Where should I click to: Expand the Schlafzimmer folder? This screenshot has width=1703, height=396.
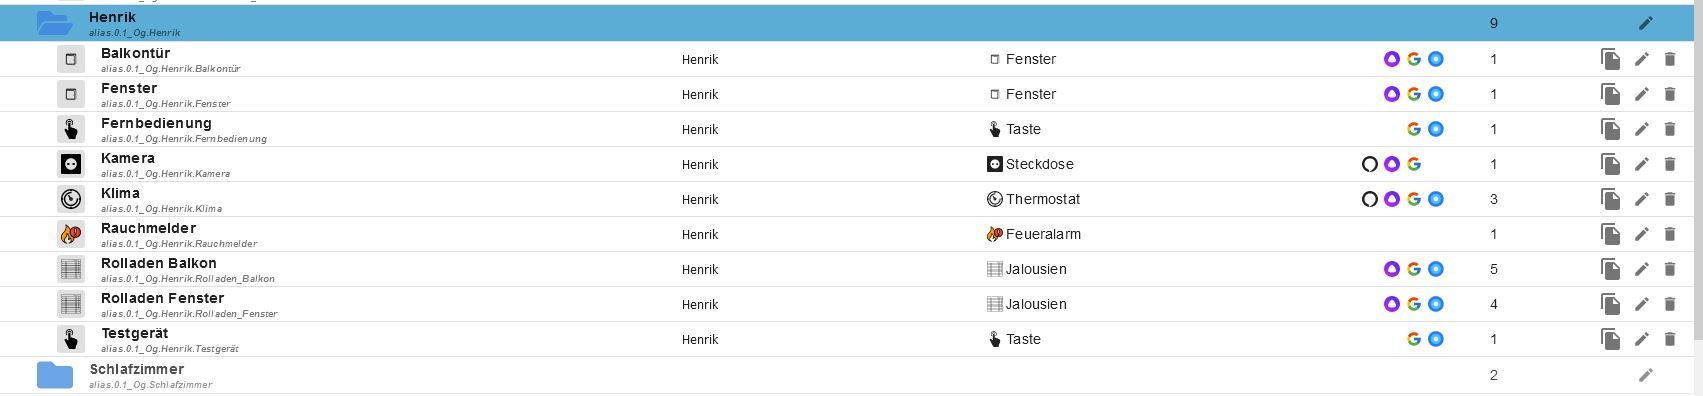[55, 375]
